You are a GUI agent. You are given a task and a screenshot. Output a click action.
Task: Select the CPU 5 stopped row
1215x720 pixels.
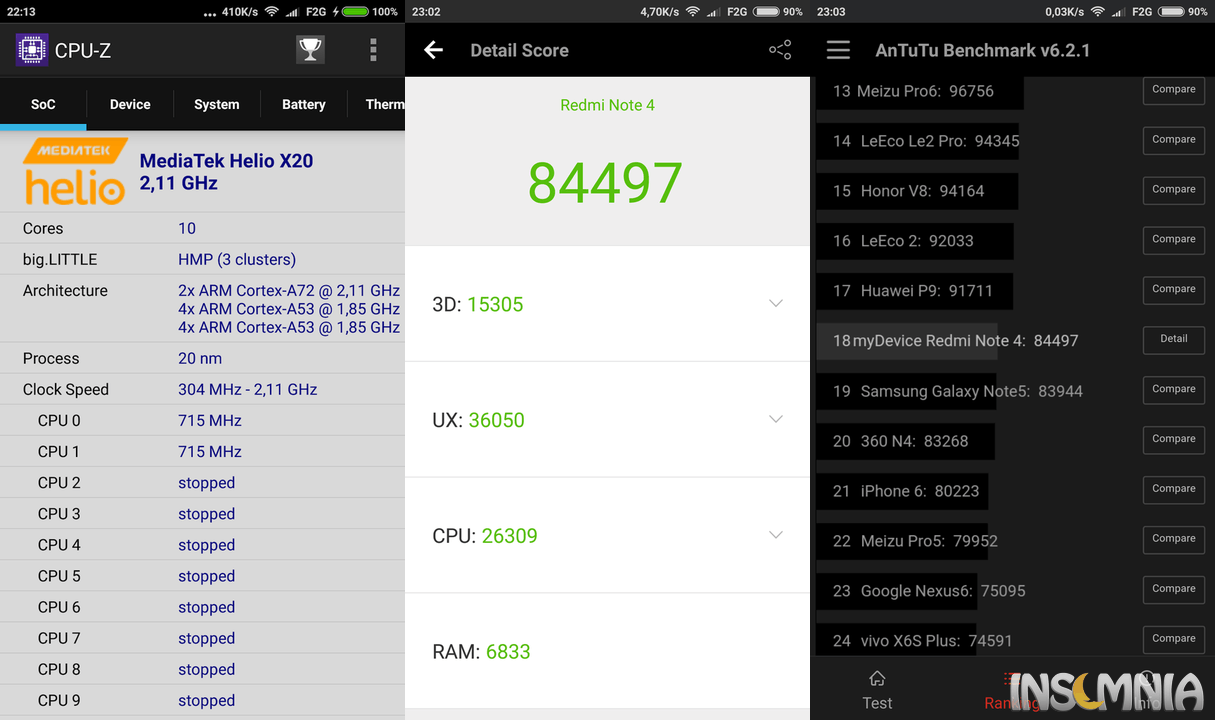(x=202, y=575)
